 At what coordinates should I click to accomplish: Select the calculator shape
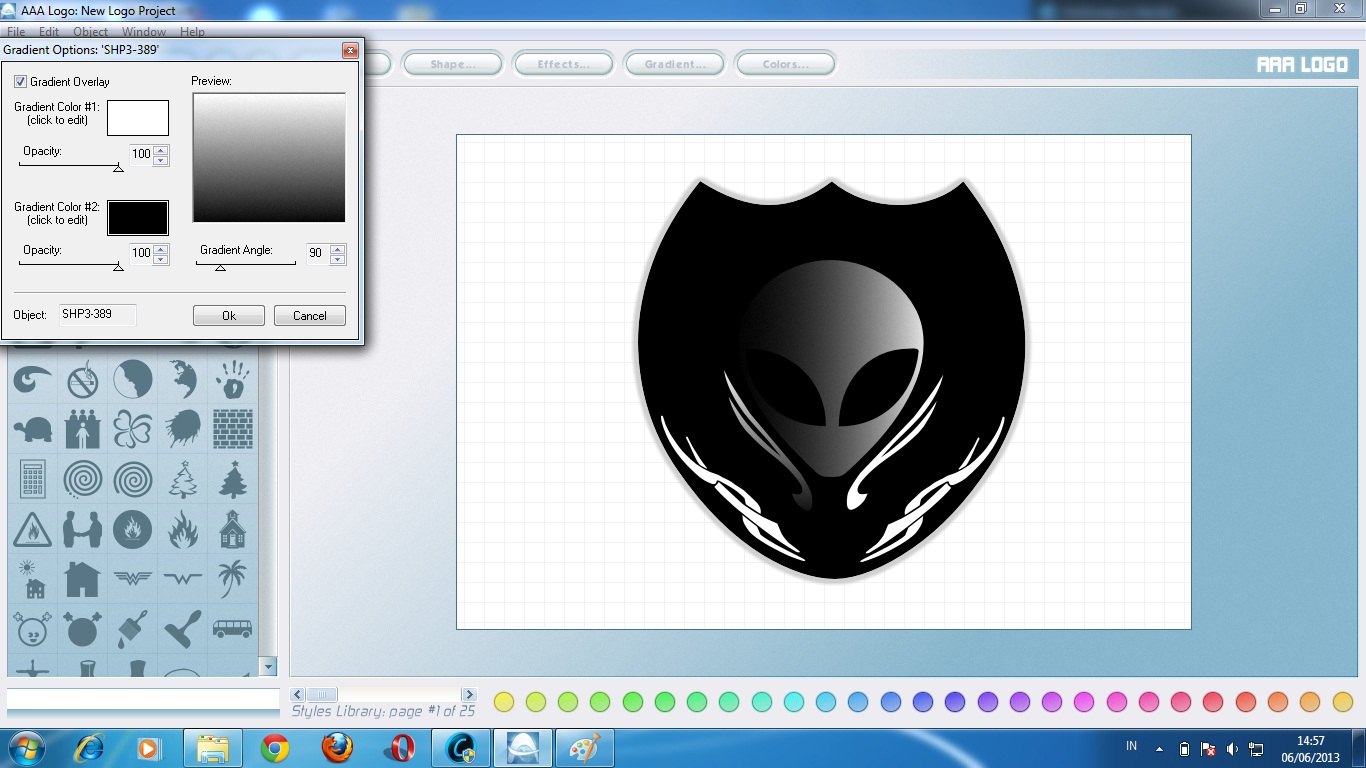[x=33, y=480]
